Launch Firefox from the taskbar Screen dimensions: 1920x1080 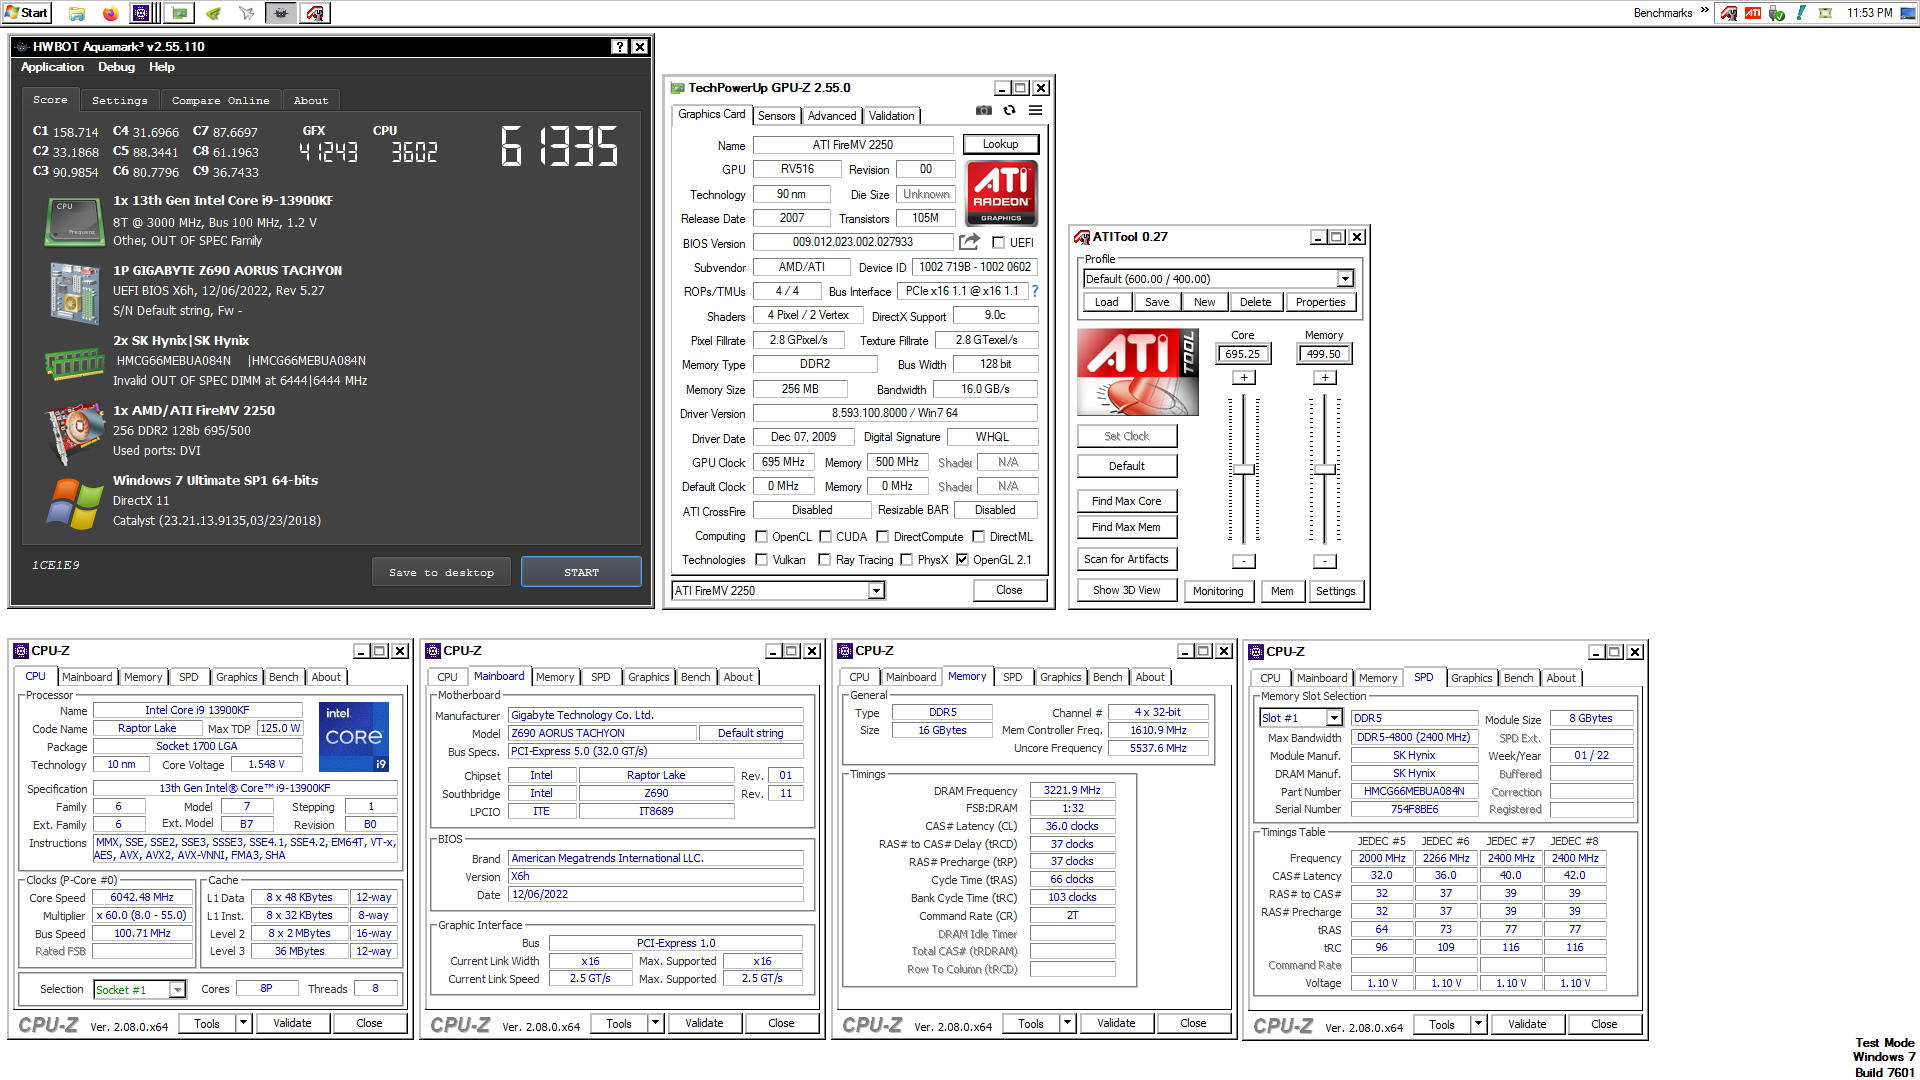coord(110,13)
